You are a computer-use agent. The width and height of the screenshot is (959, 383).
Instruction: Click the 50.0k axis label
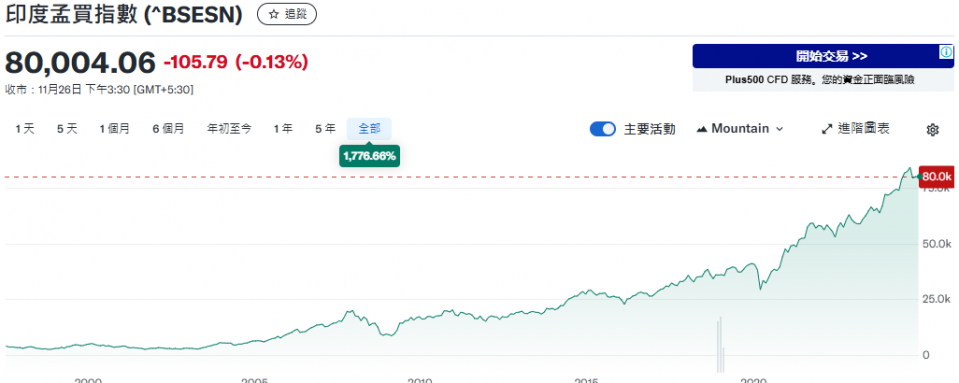click(936, 244)
